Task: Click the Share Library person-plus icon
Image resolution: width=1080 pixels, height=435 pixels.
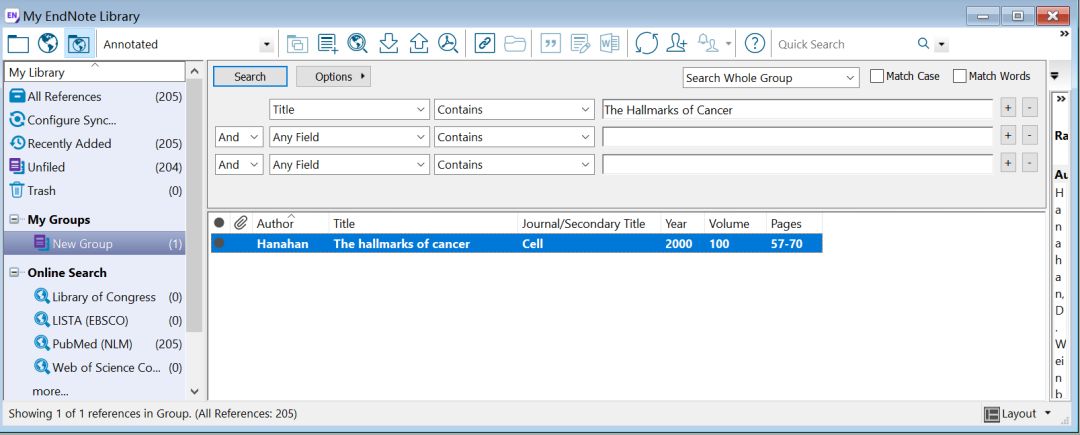Action: [677, 44]
